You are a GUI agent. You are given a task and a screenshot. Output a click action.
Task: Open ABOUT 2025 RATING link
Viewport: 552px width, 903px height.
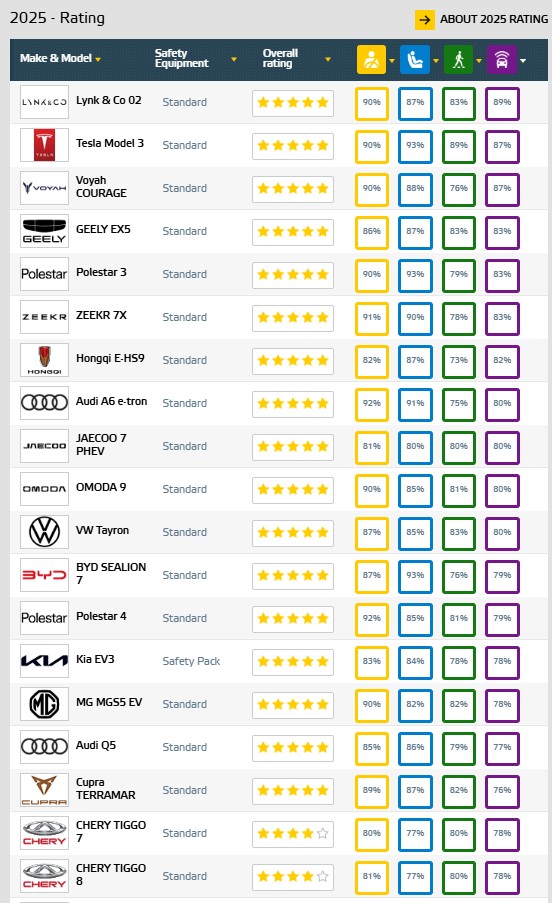pyautogui.click(x=494, y=19)
